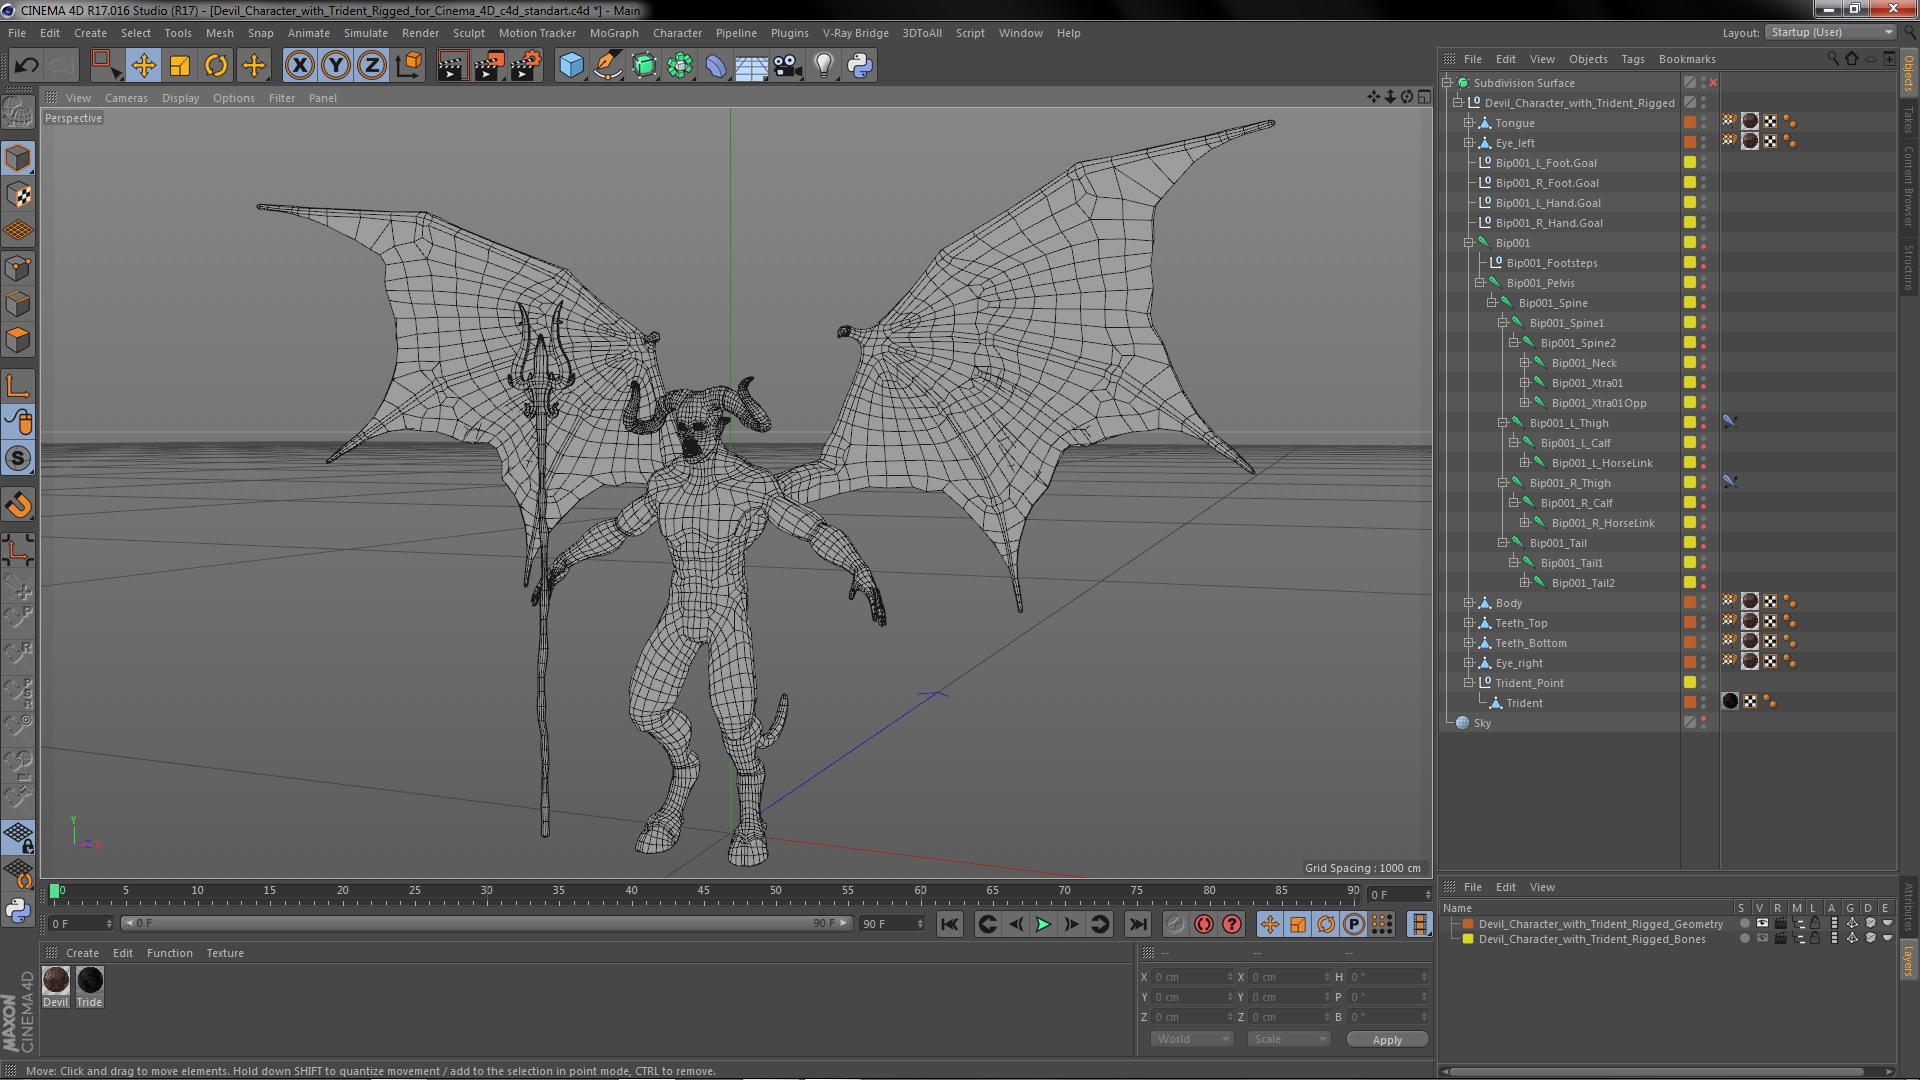Toggle visibility dots of Sky object
1920x1080 pixels.
coord(1704,723)
